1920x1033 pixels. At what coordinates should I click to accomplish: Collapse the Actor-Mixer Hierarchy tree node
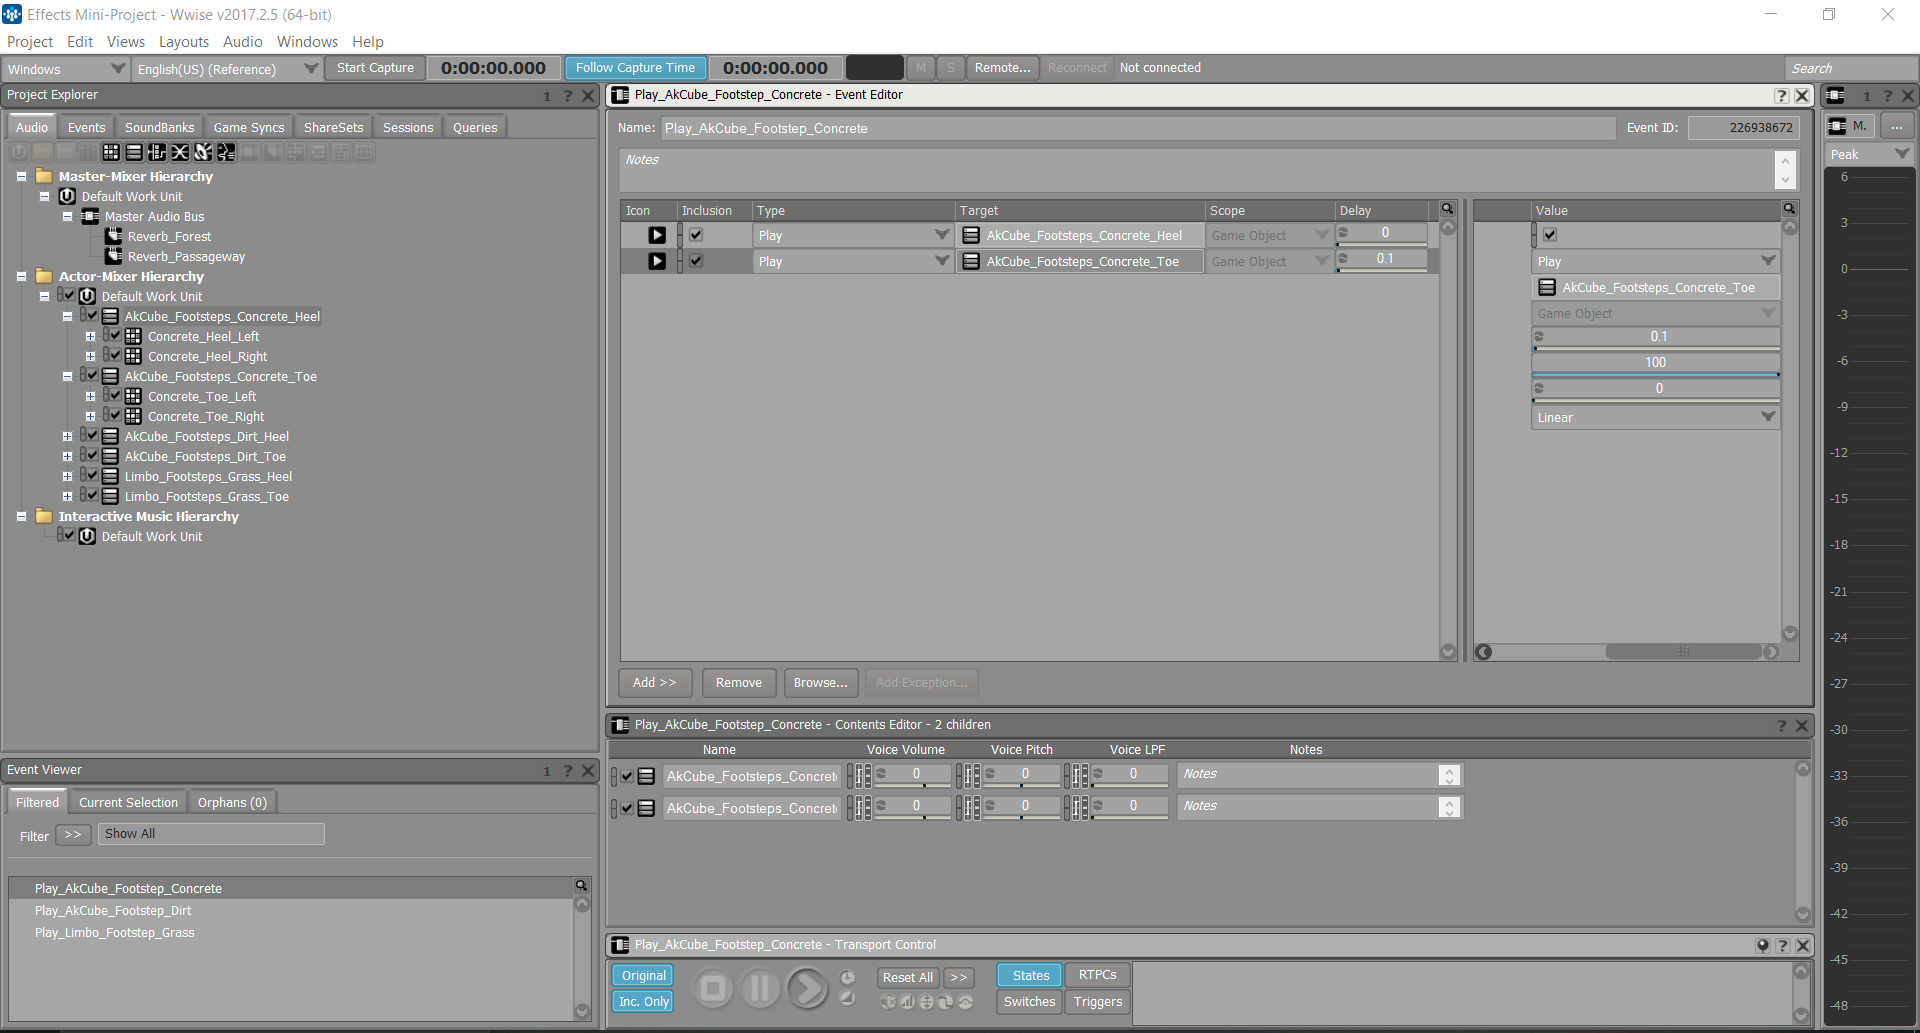pos(21,276)
